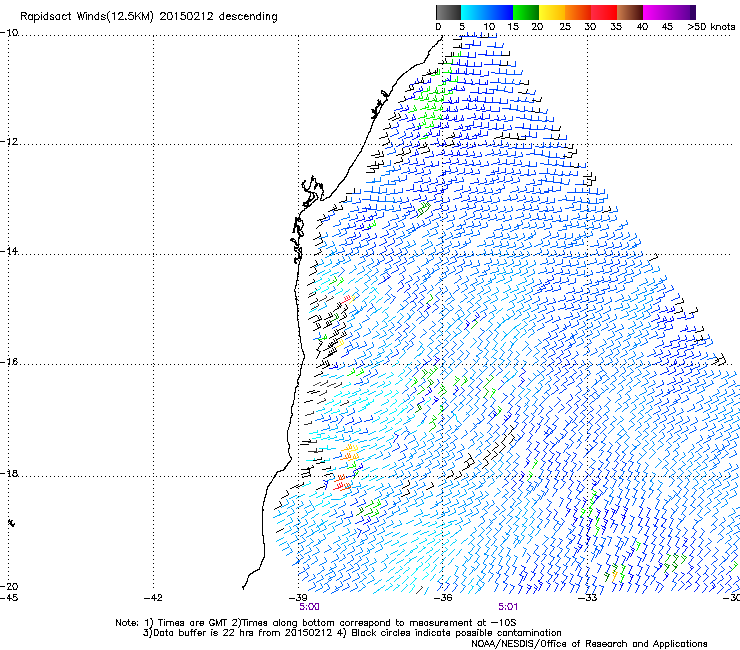Click the longitude label '-45'
Viewport: 740px width, 650px height.
coord(9,598)
